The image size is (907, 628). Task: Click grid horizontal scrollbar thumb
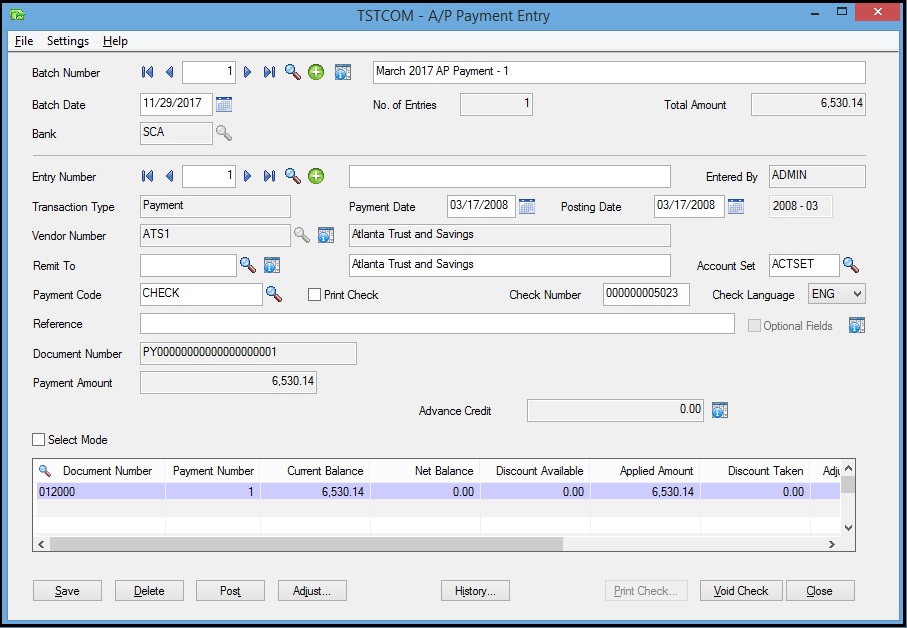coord(306,544)
